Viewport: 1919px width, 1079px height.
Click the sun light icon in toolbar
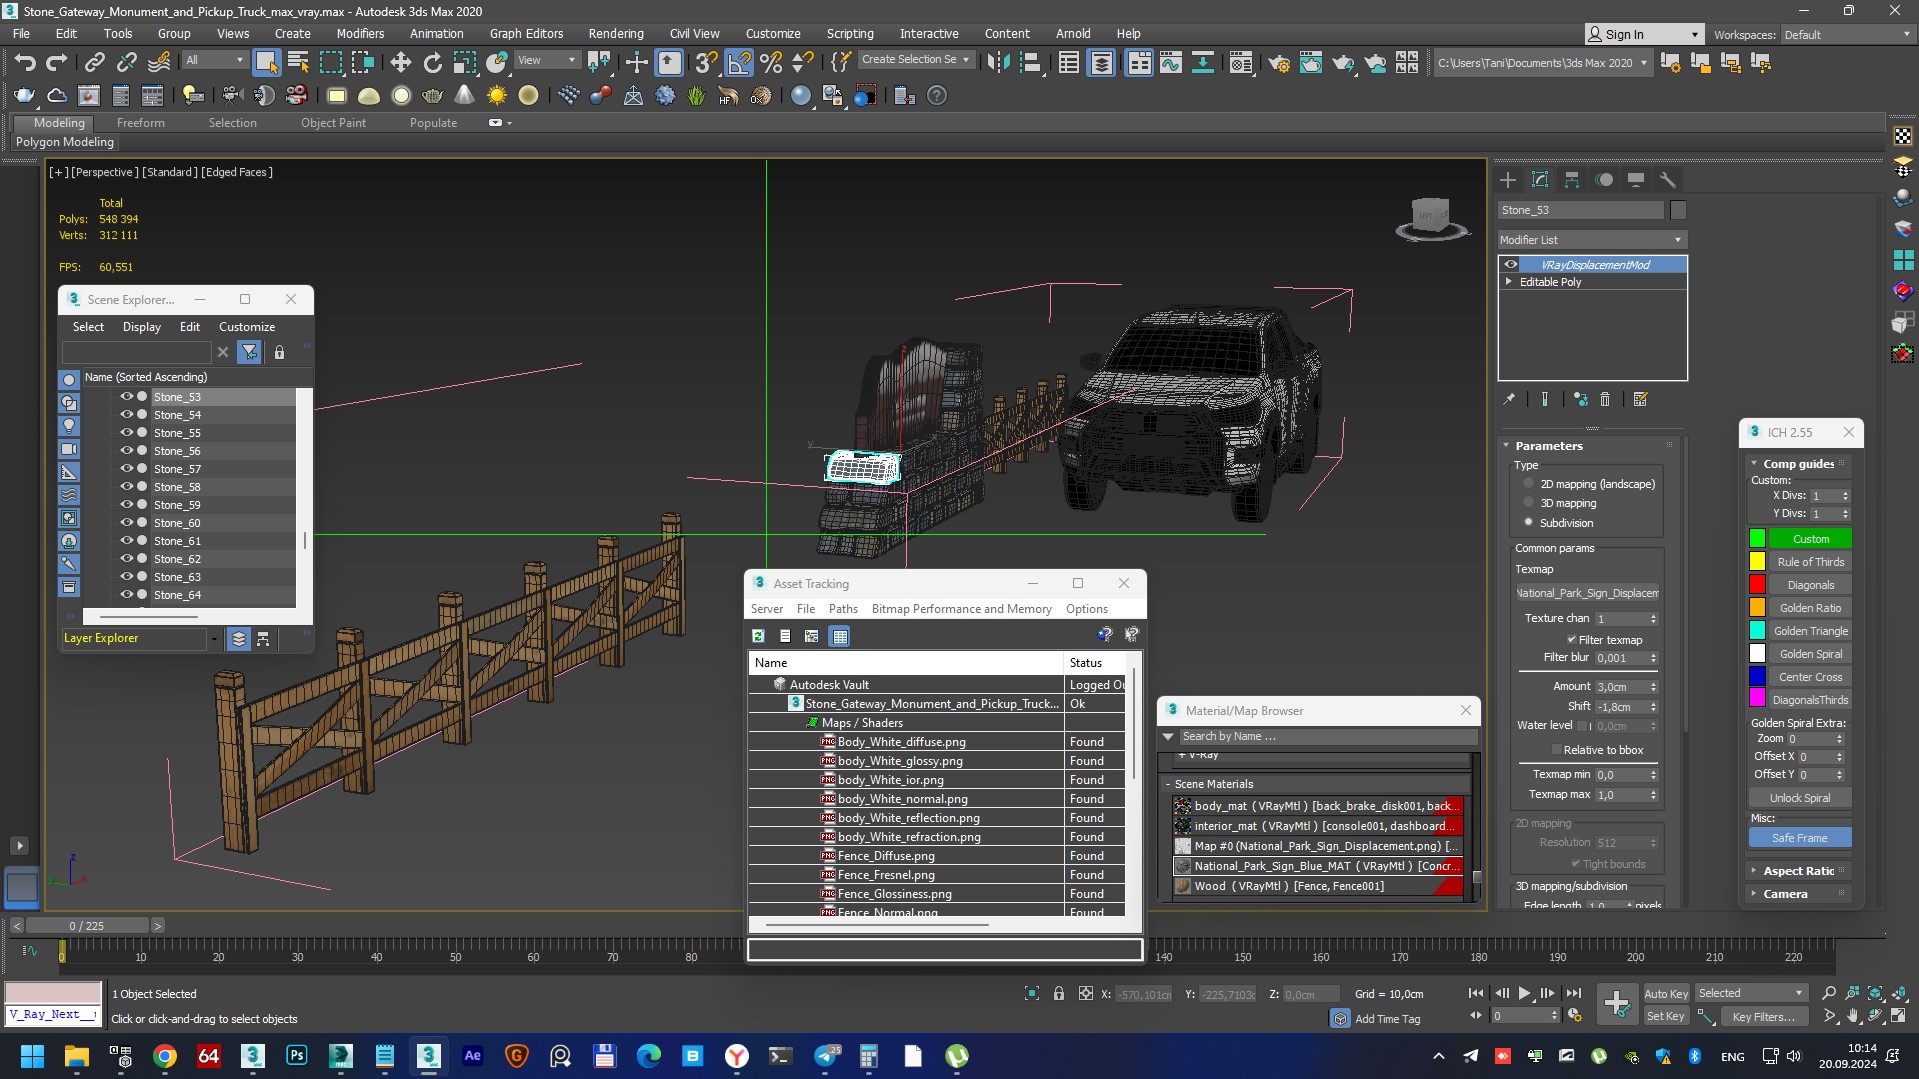click(x=496, y=96)
